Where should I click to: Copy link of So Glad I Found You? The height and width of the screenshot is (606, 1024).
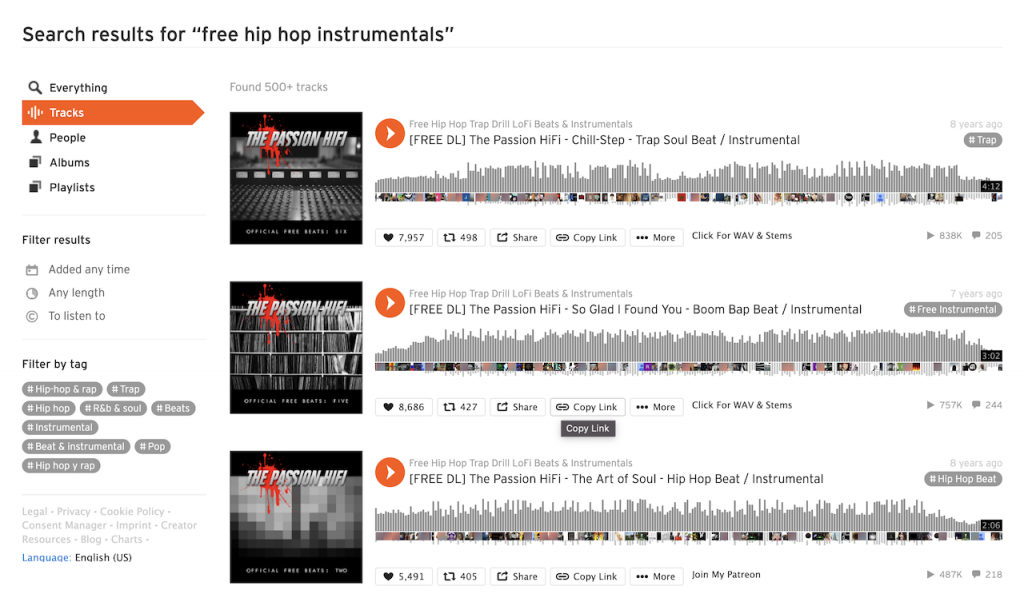587,407
